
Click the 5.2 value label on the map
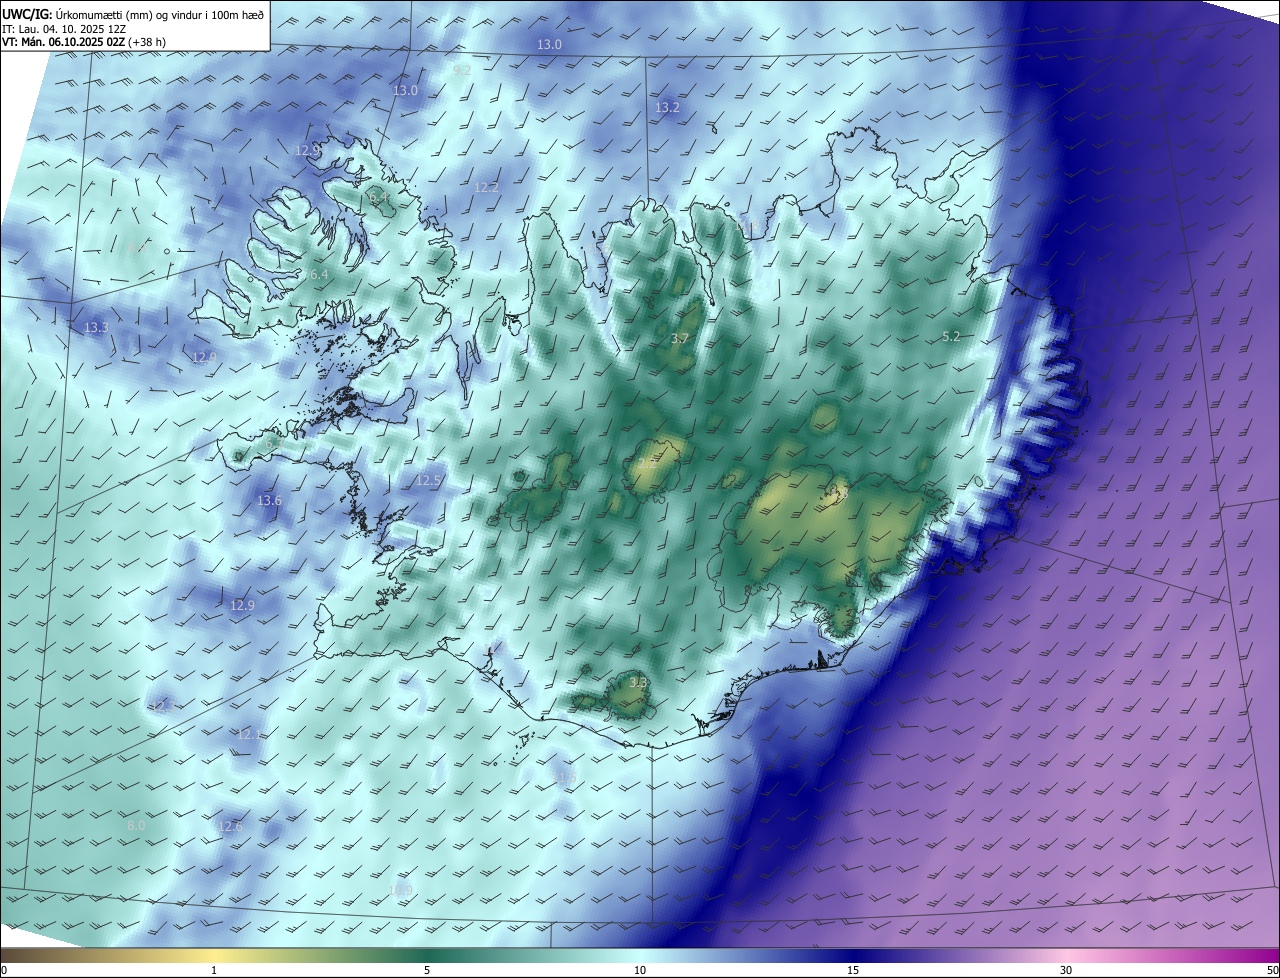[x=951, y=337]
